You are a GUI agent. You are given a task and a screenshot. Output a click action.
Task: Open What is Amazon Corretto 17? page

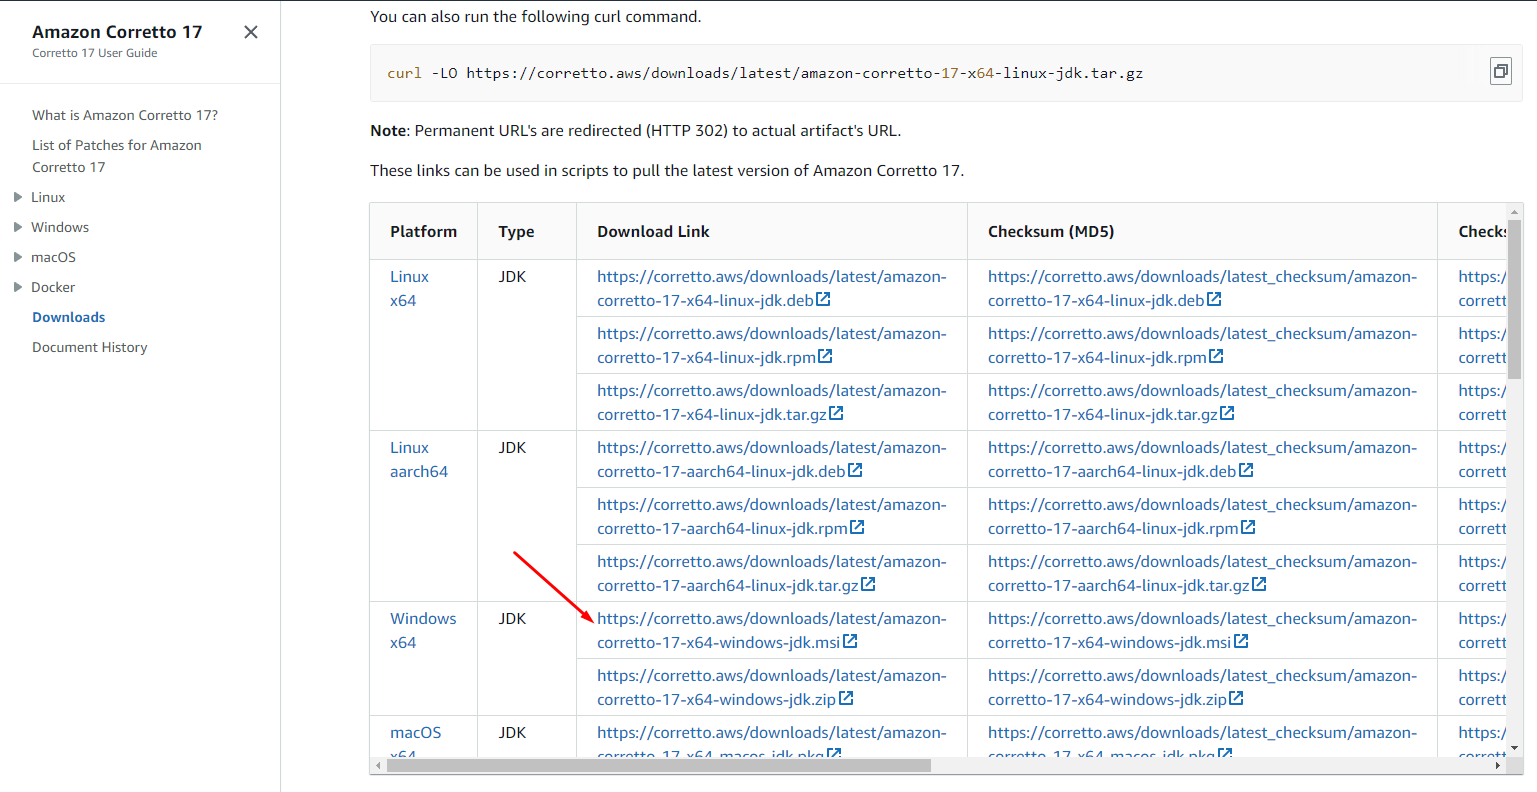pos(125,115)
